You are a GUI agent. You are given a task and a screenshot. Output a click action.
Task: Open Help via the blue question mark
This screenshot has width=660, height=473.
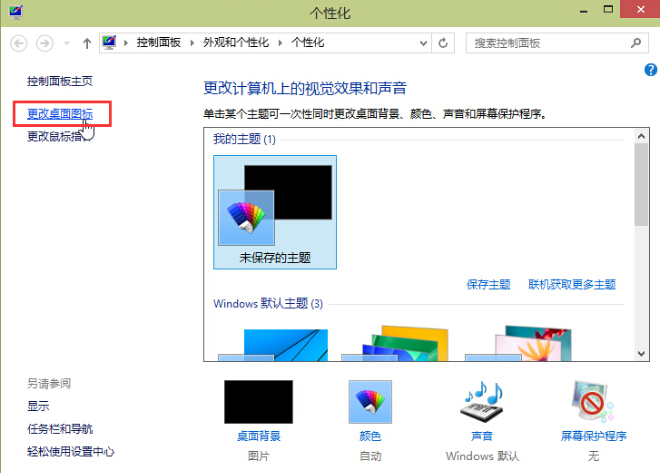650,69
